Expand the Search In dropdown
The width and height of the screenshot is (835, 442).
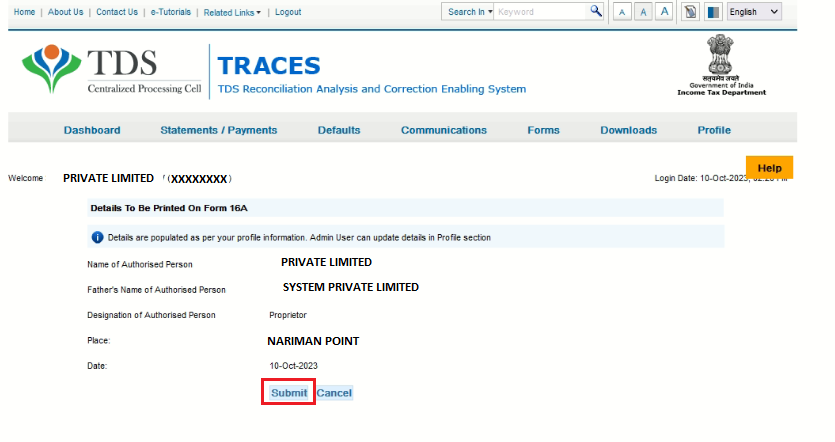point(469,12)
